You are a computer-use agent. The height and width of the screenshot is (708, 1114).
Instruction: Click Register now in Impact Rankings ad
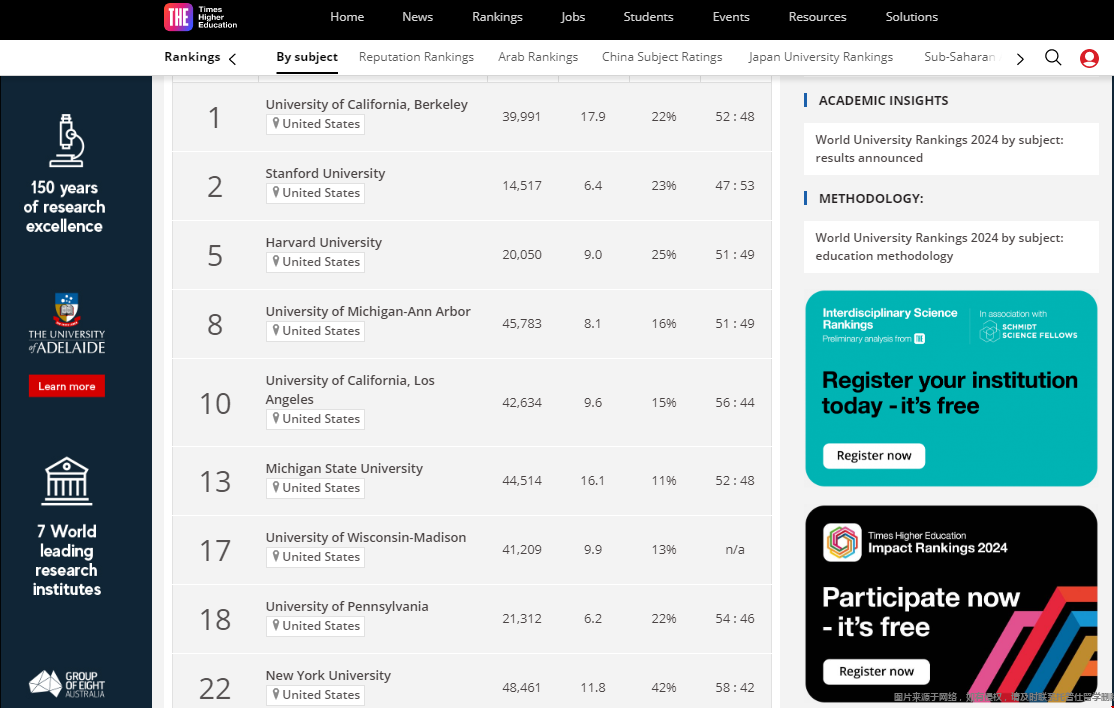point(877,672)
